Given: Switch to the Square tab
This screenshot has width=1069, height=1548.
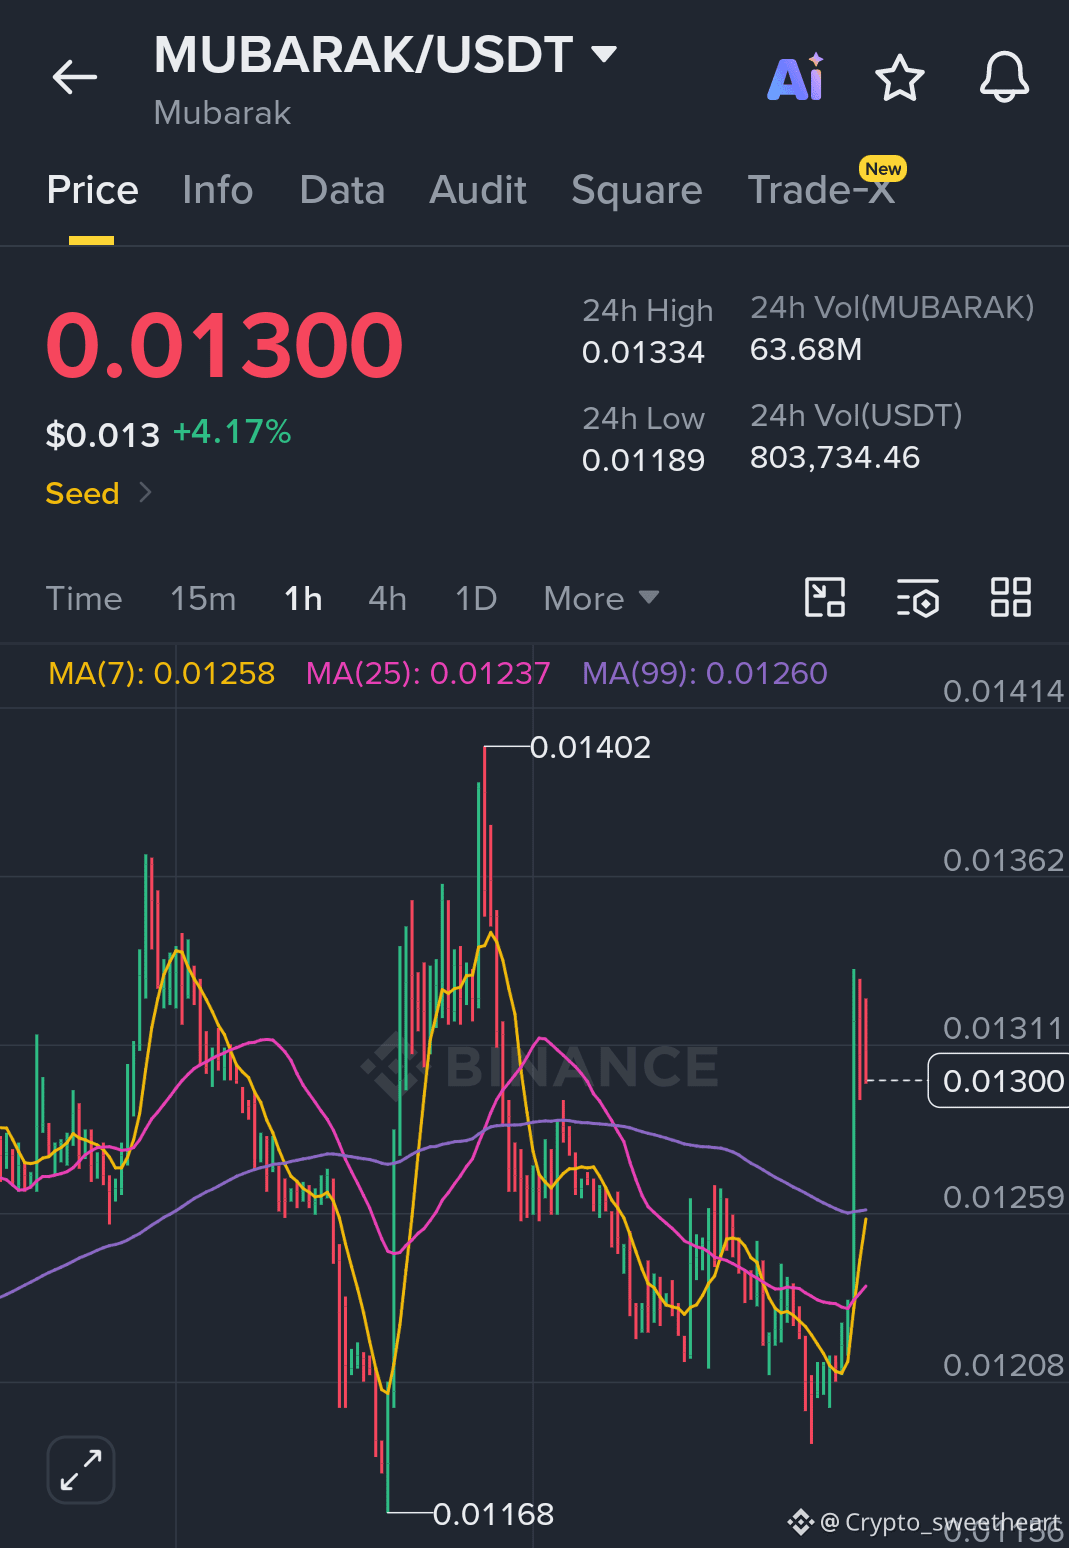Looking at the screenshot, I should (x=637, y=190).
